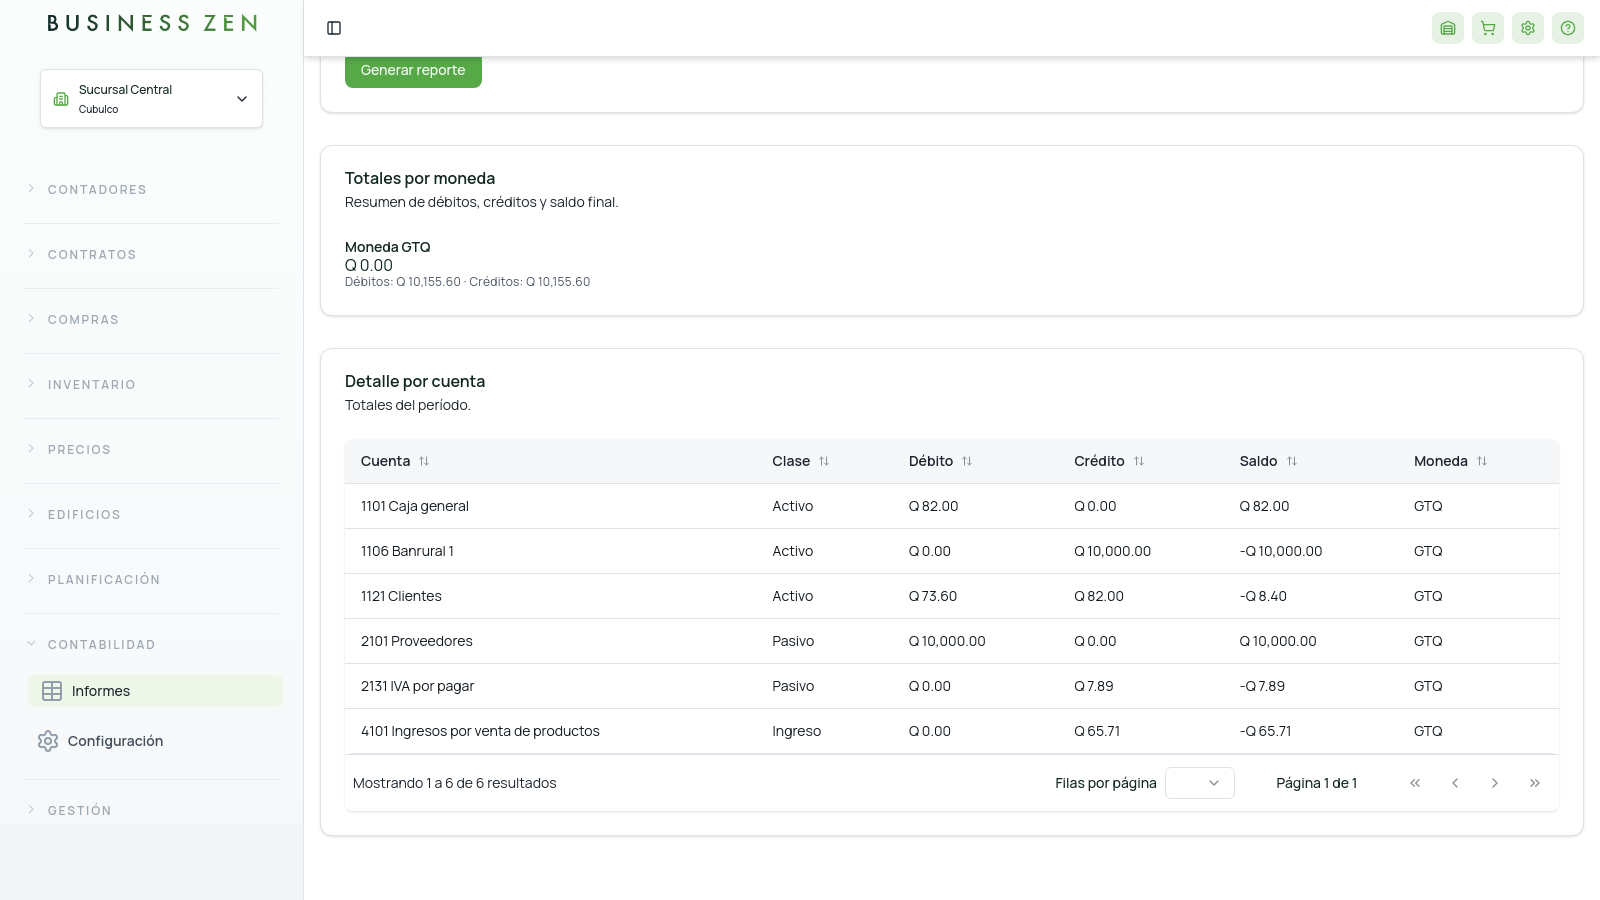
Task: Click the Q 73.60 débito value
Action: pos(933,596)
